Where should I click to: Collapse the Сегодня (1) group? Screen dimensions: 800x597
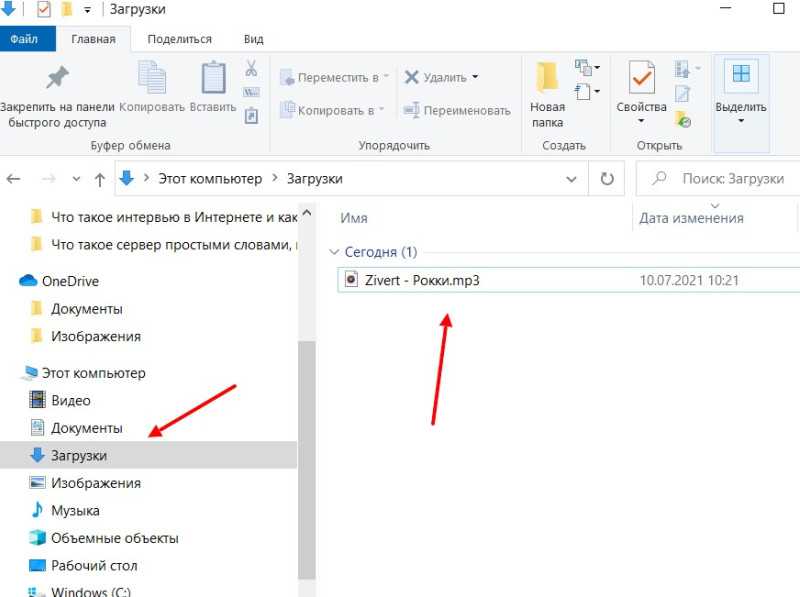(334, 252)
